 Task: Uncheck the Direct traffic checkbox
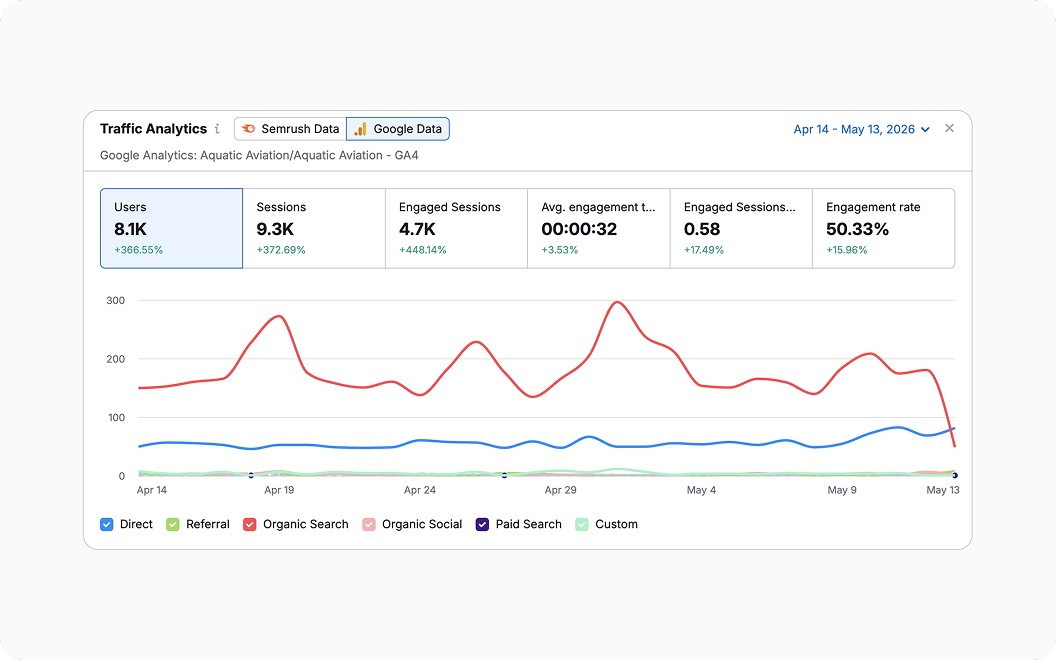pos(106,525)
